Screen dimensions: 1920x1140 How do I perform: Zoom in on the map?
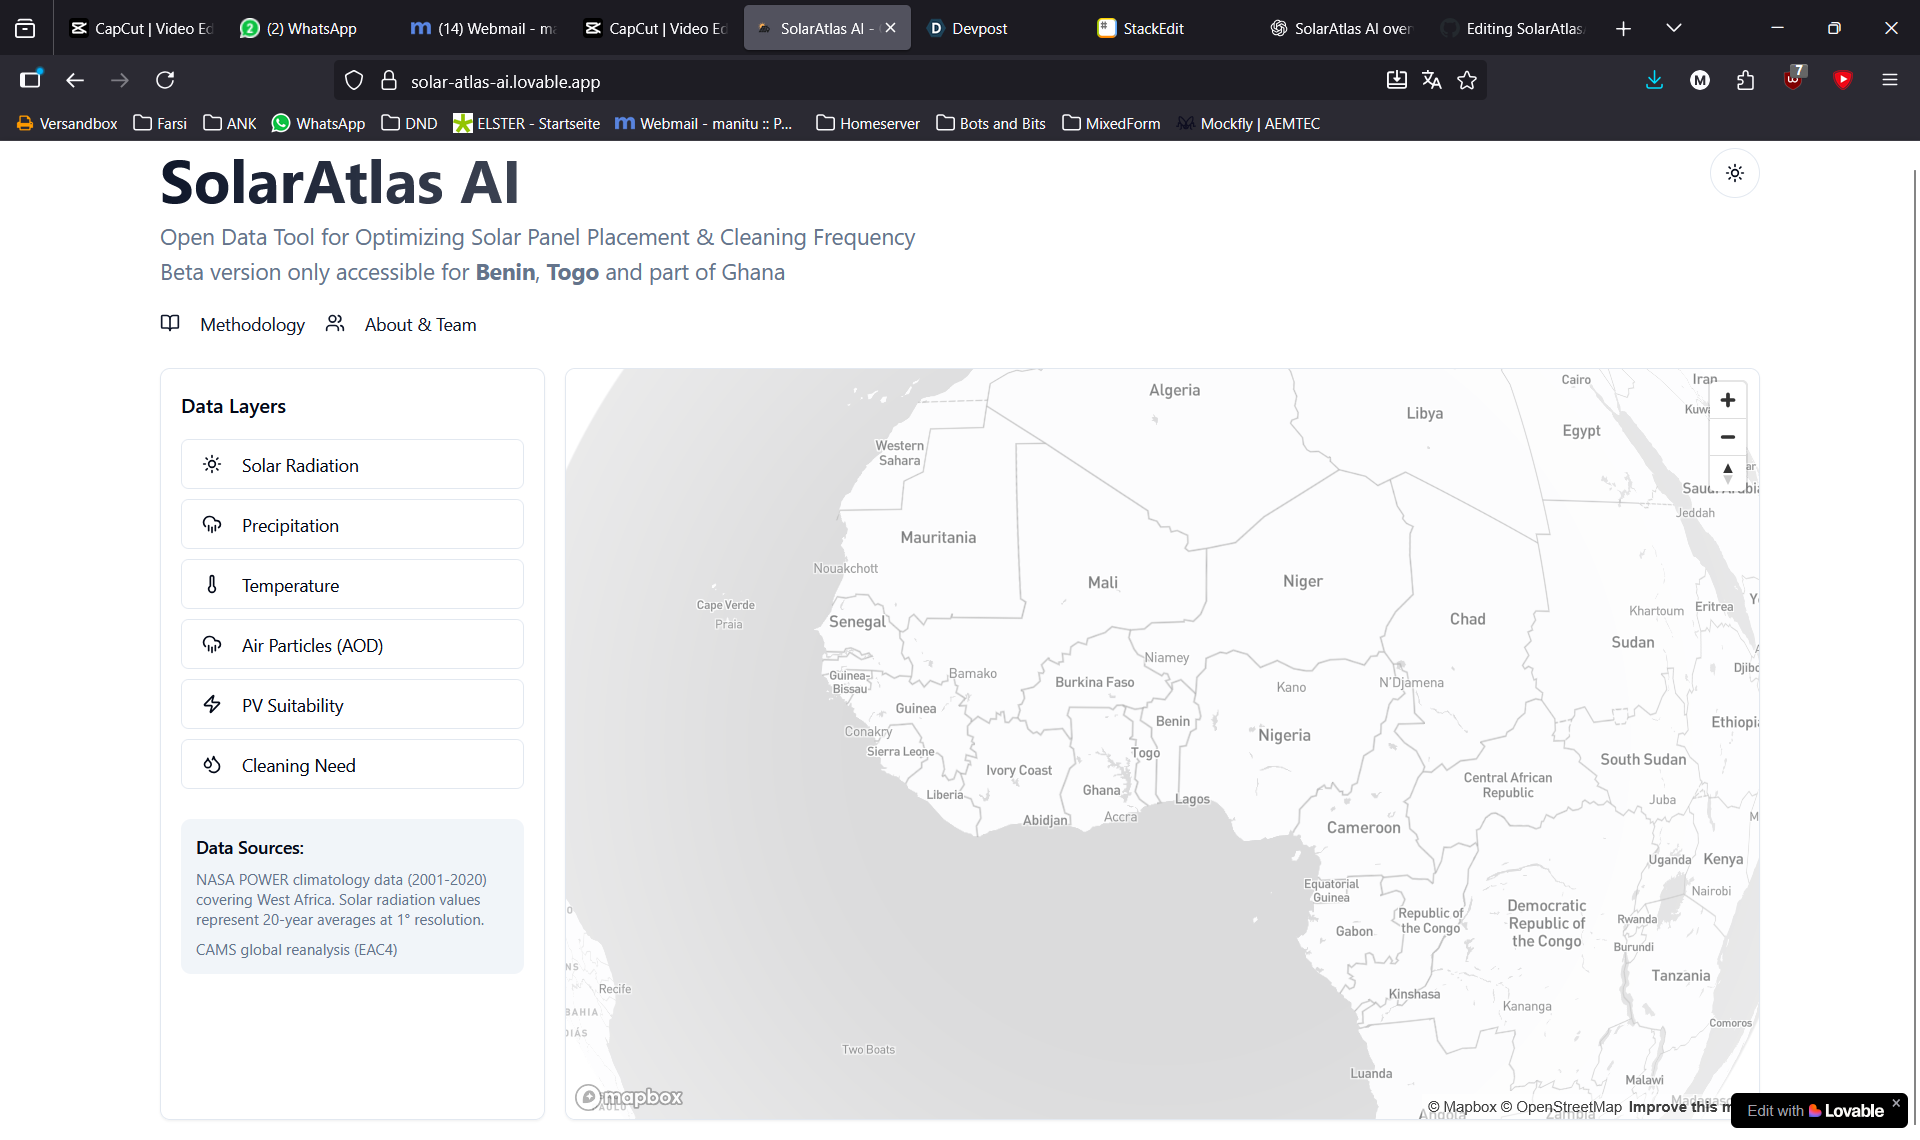1727,400
